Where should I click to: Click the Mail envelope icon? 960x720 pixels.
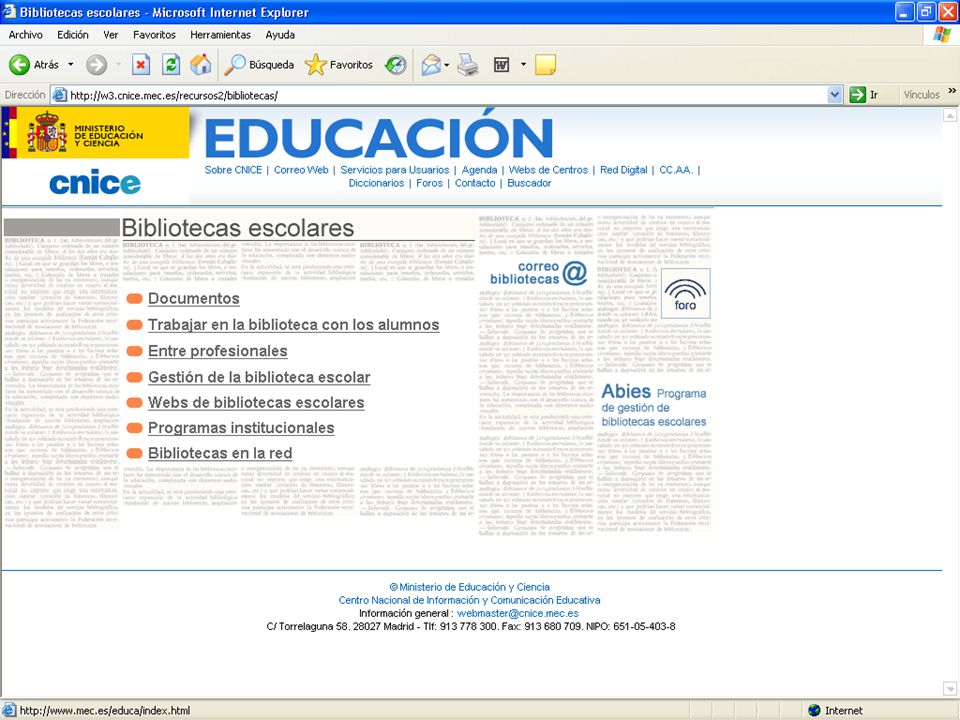point(432,64)
